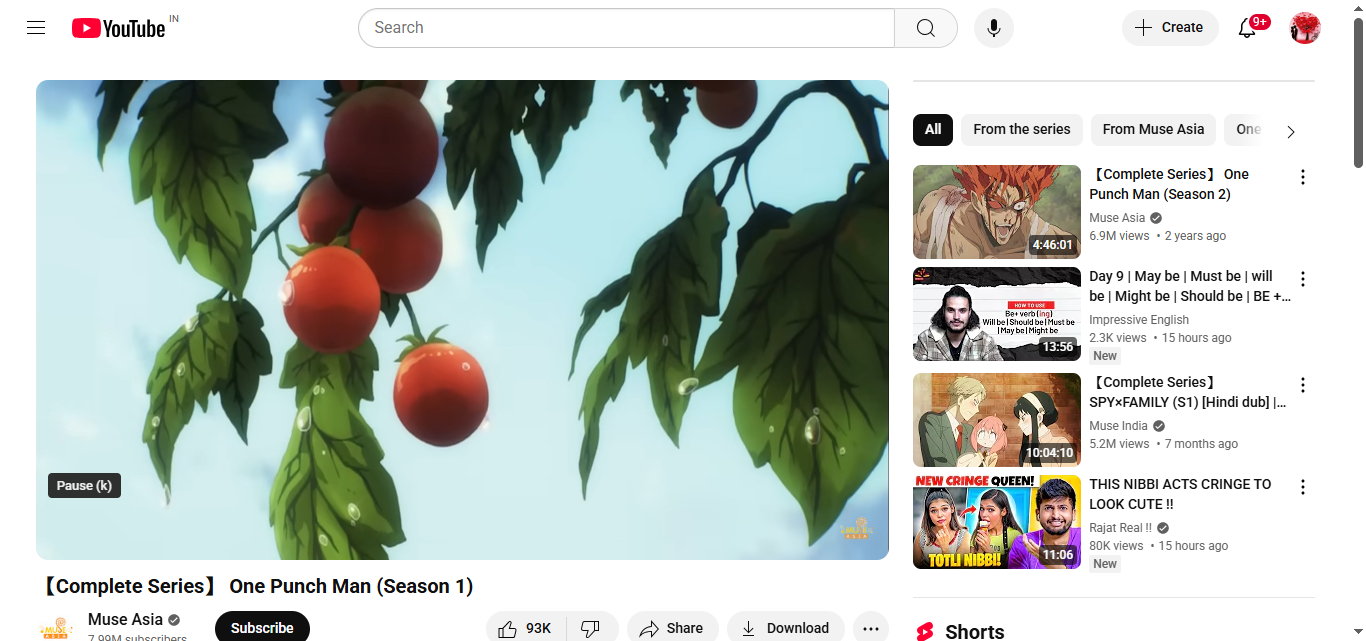This screenshot has height=641, width=1366.
Task: Open the notifications bell
Action: tap(1247, 28)
